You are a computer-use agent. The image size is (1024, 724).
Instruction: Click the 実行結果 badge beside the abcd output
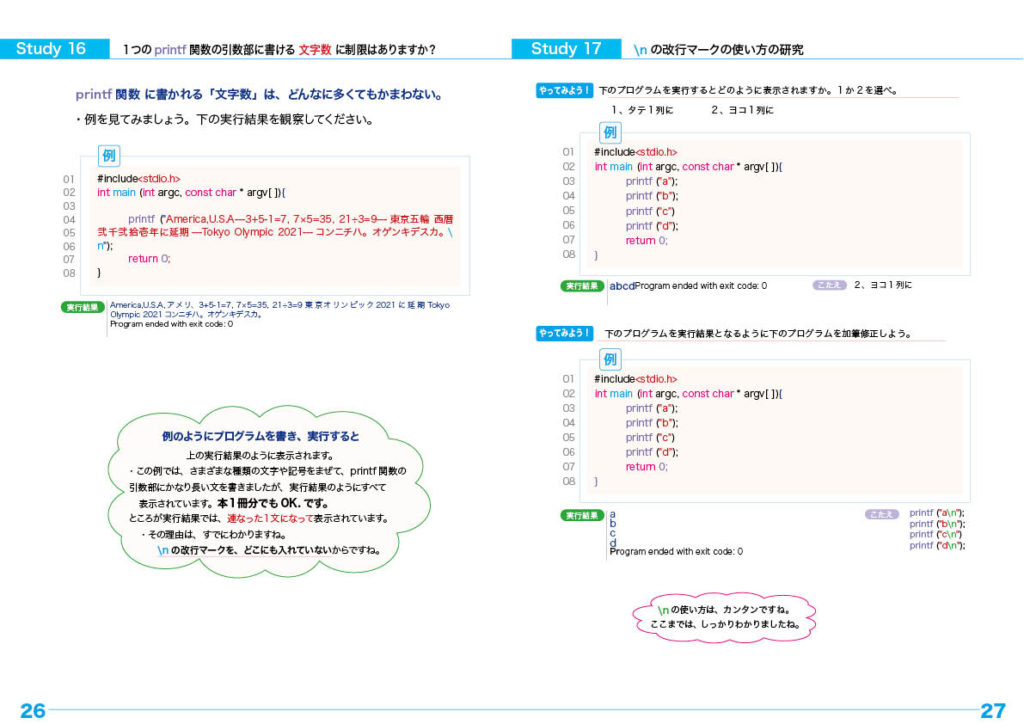coord(582,286)
